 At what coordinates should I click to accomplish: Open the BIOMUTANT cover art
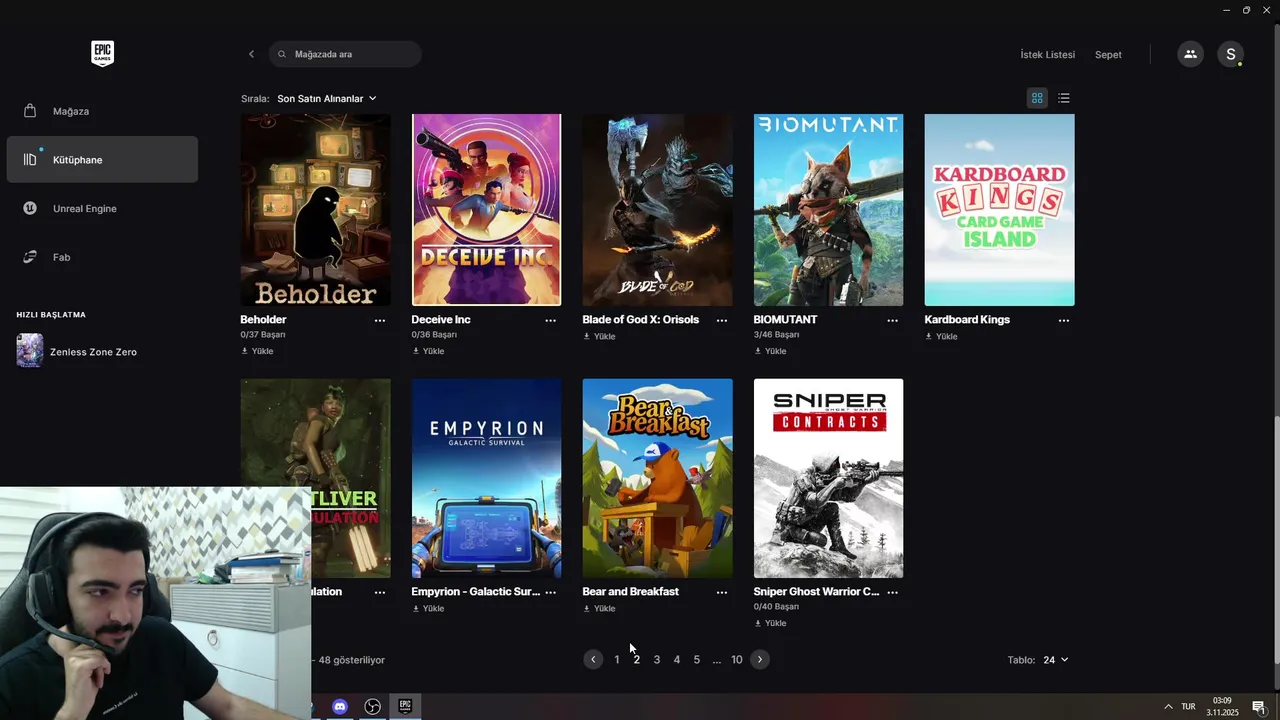point(828,209)
